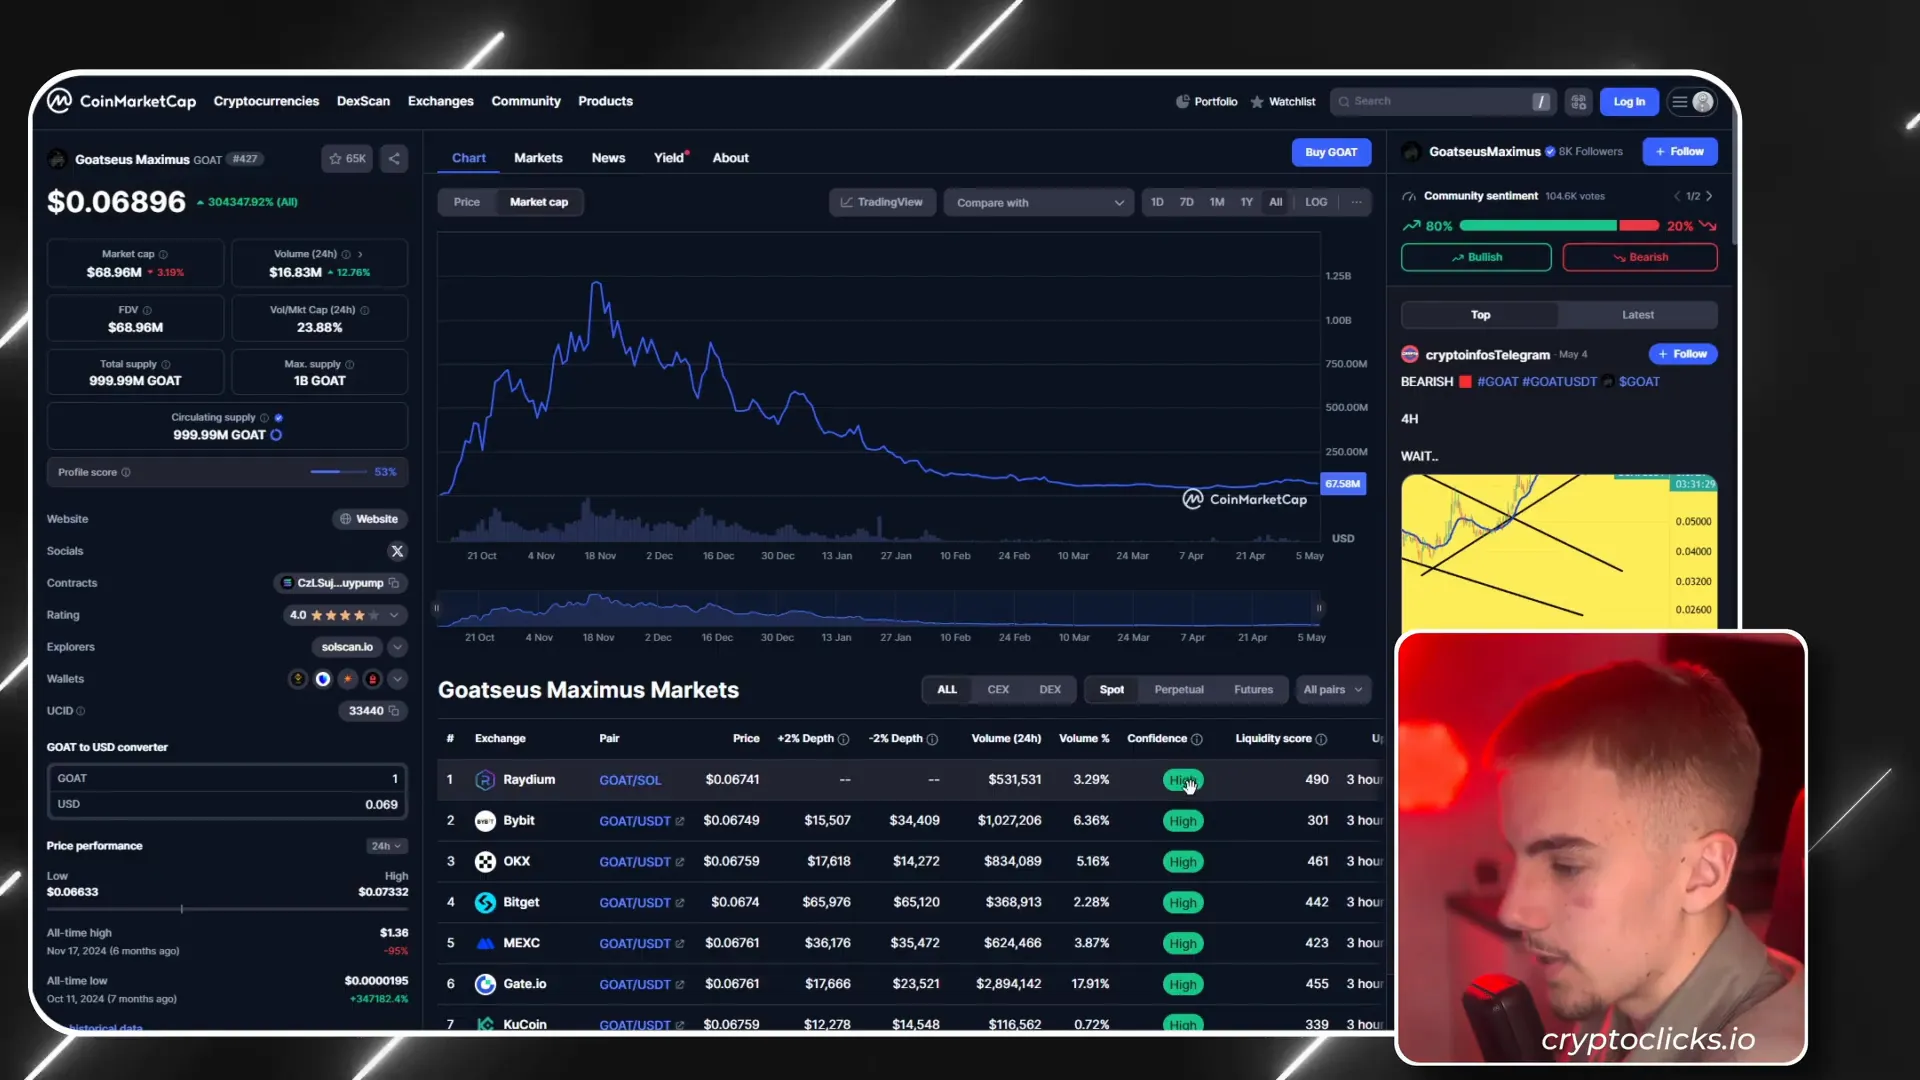Vote Bullish on community sentiment

click(x=1476, y=257)
